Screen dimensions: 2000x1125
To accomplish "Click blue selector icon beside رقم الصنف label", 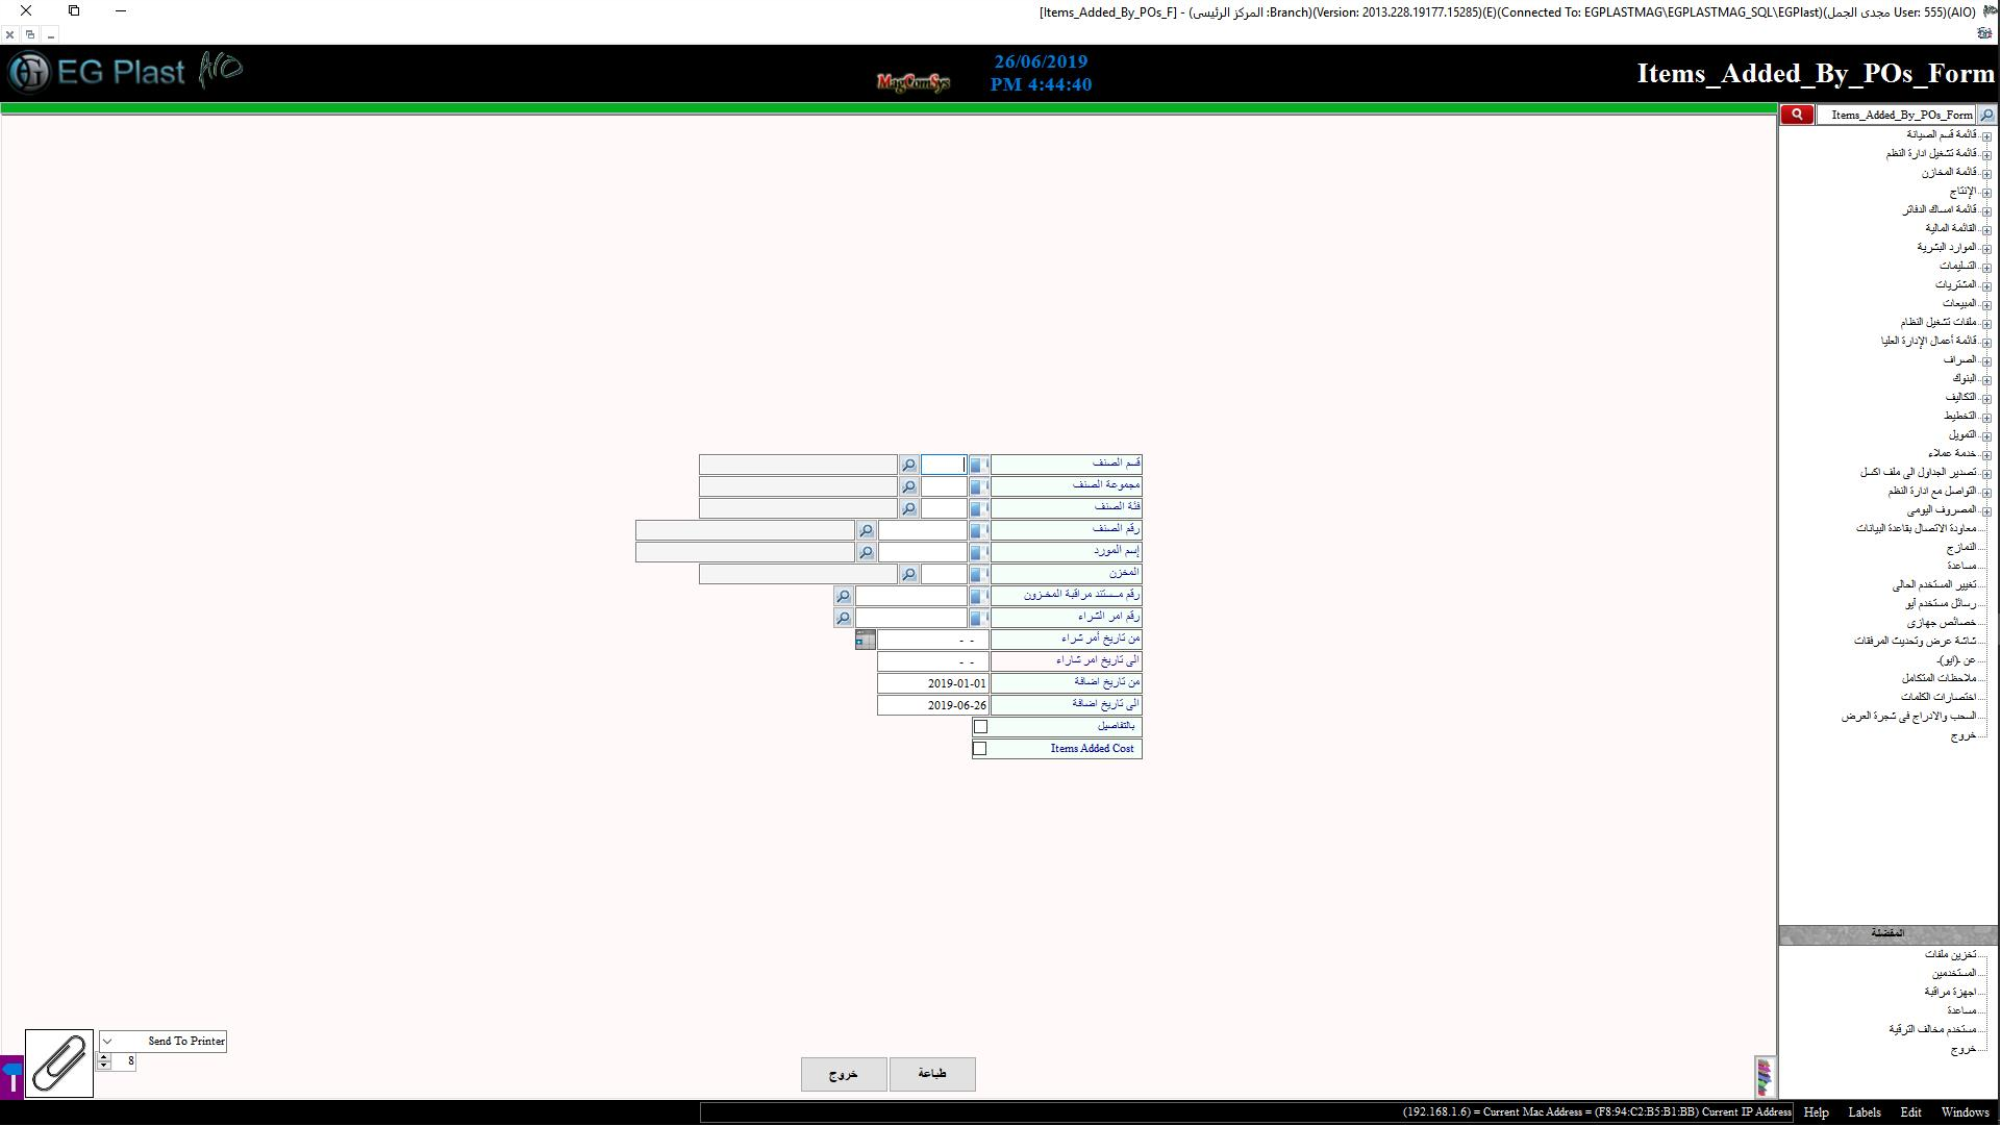I will (978, 530).
